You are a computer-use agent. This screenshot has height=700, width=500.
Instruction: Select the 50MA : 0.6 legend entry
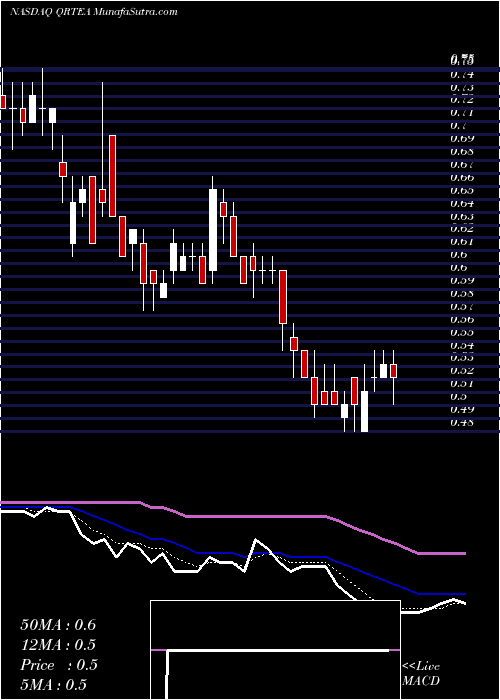click(58, 625)
